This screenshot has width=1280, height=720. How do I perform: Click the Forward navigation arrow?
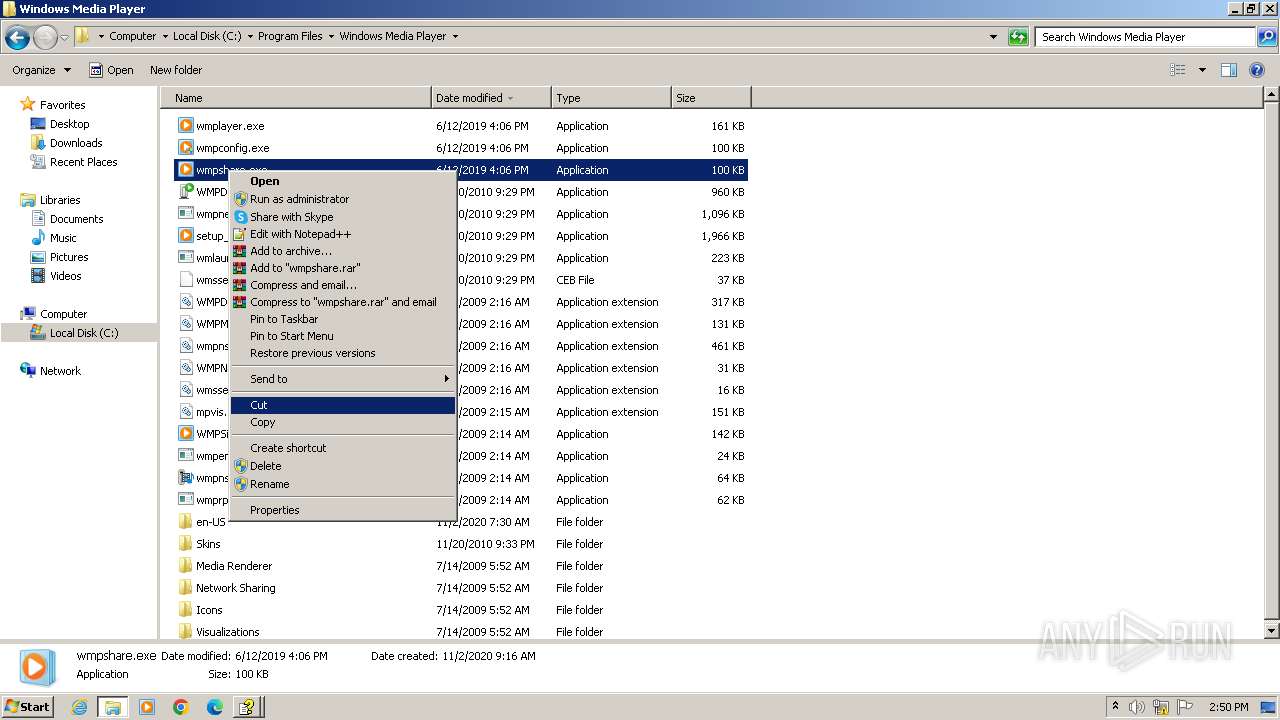[x=45, y=37]
